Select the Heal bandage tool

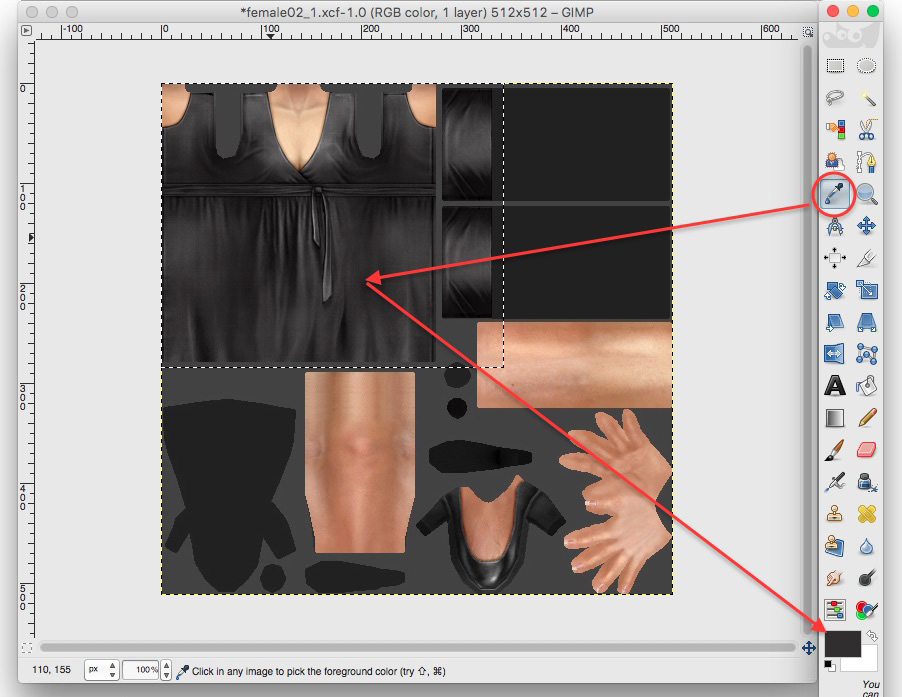click(x=866, y=514)
